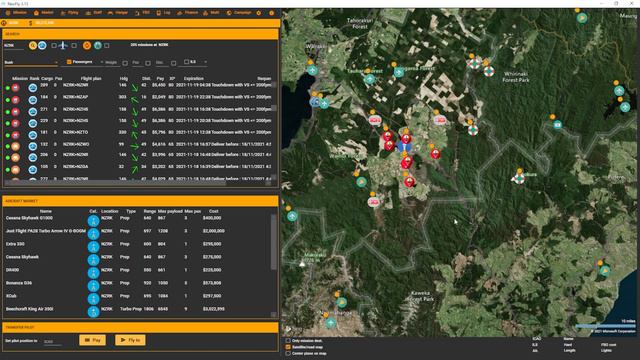Open the Rank filter dropdown
Image resolution: width=640 pixels, height=360 pixels.
tap(31, 62)
